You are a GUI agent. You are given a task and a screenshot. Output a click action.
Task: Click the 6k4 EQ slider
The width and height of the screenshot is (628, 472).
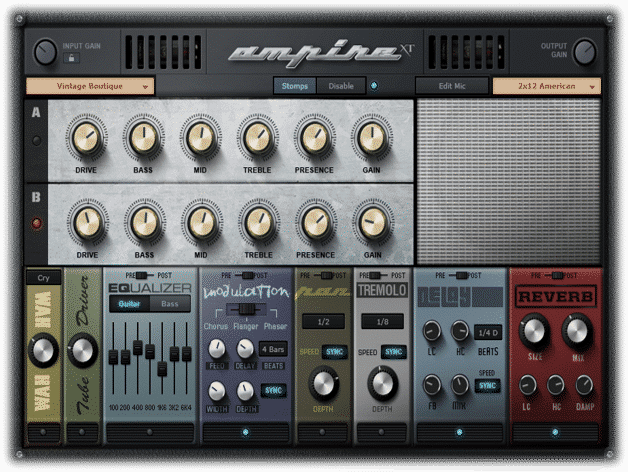tap(187, 354)
